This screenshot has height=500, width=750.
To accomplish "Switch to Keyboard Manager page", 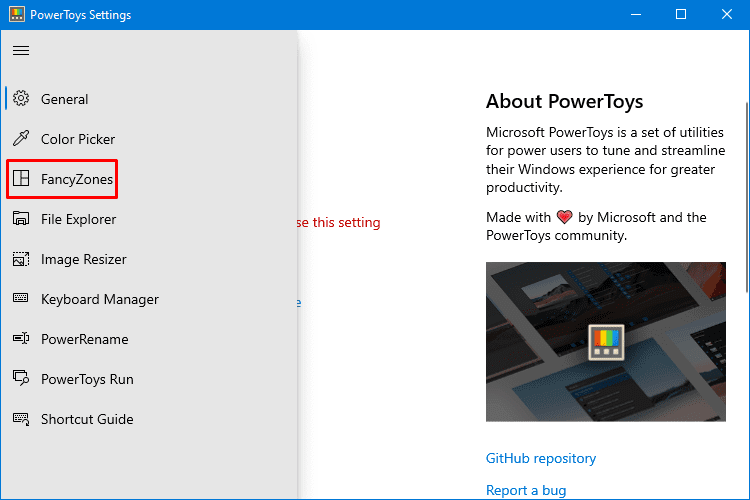I will point(150,299).
